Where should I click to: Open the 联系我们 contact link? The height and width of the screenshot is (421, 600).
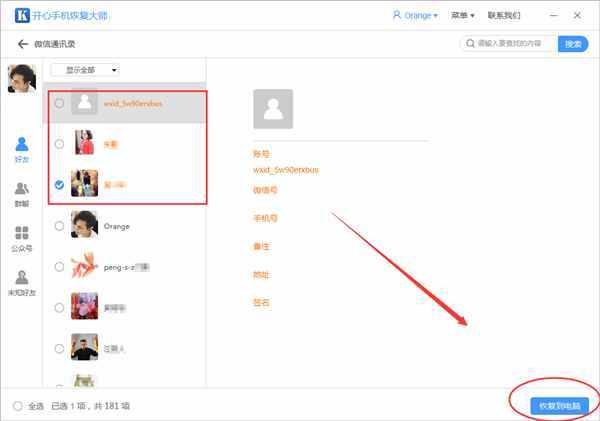pos(504,16)
